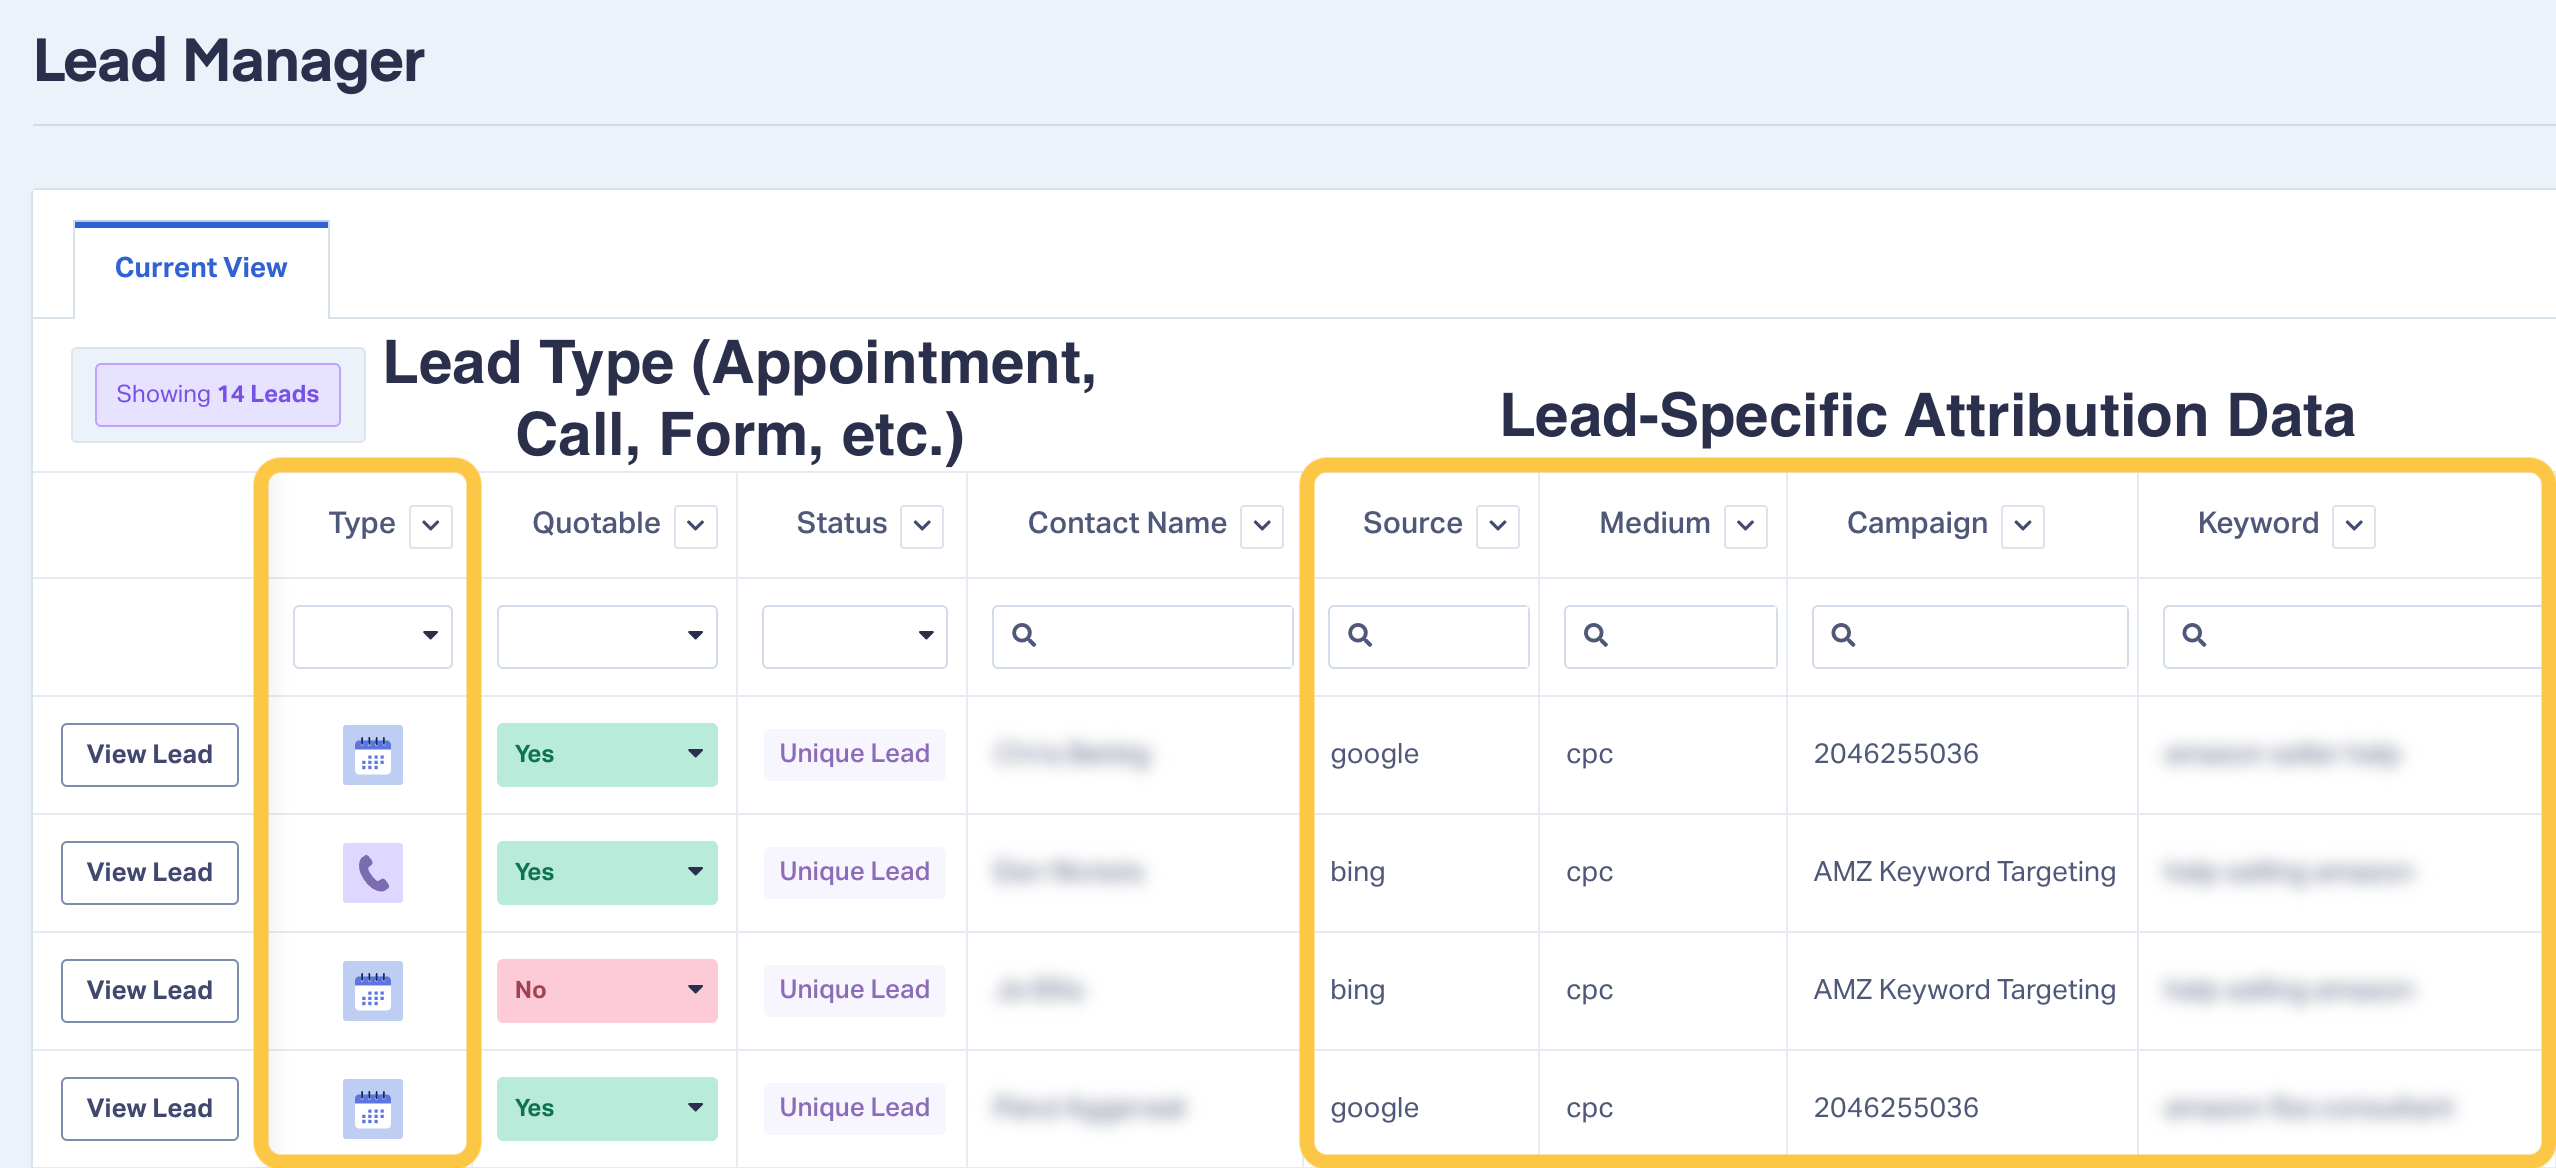Click the appointment calendar icon in google 2046255036 first row

372,755
